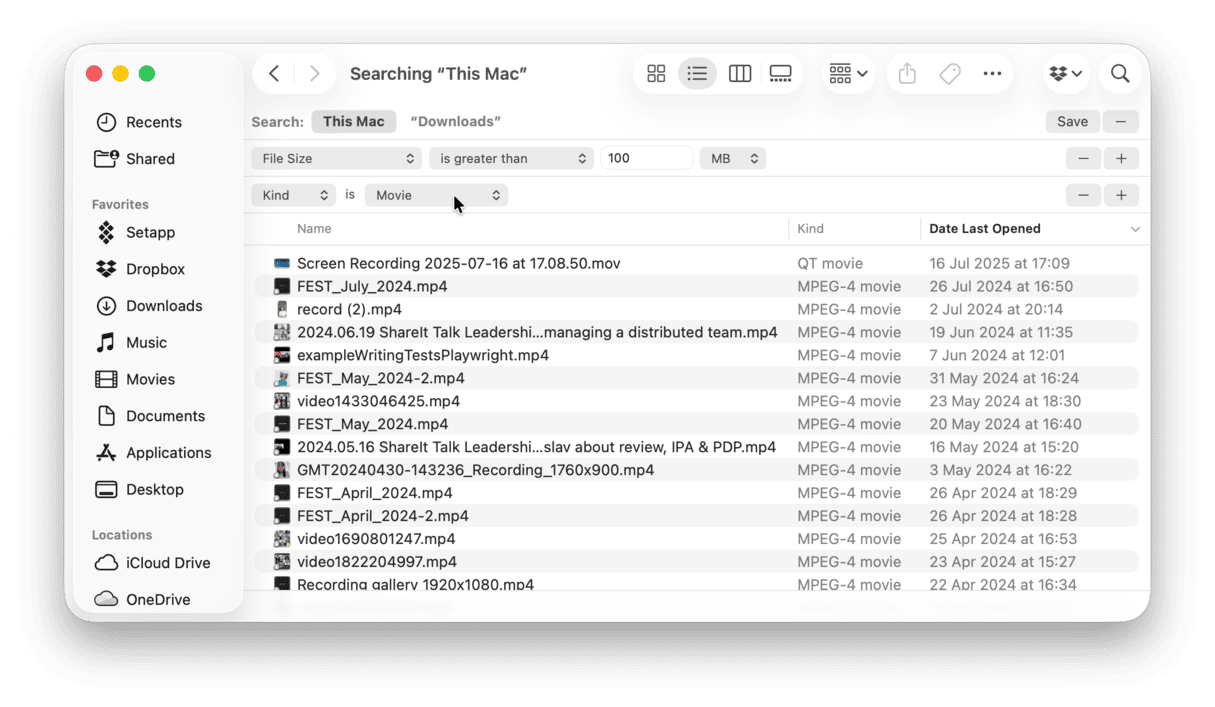Select "Downloads" search scope

(x=456, y=121)
